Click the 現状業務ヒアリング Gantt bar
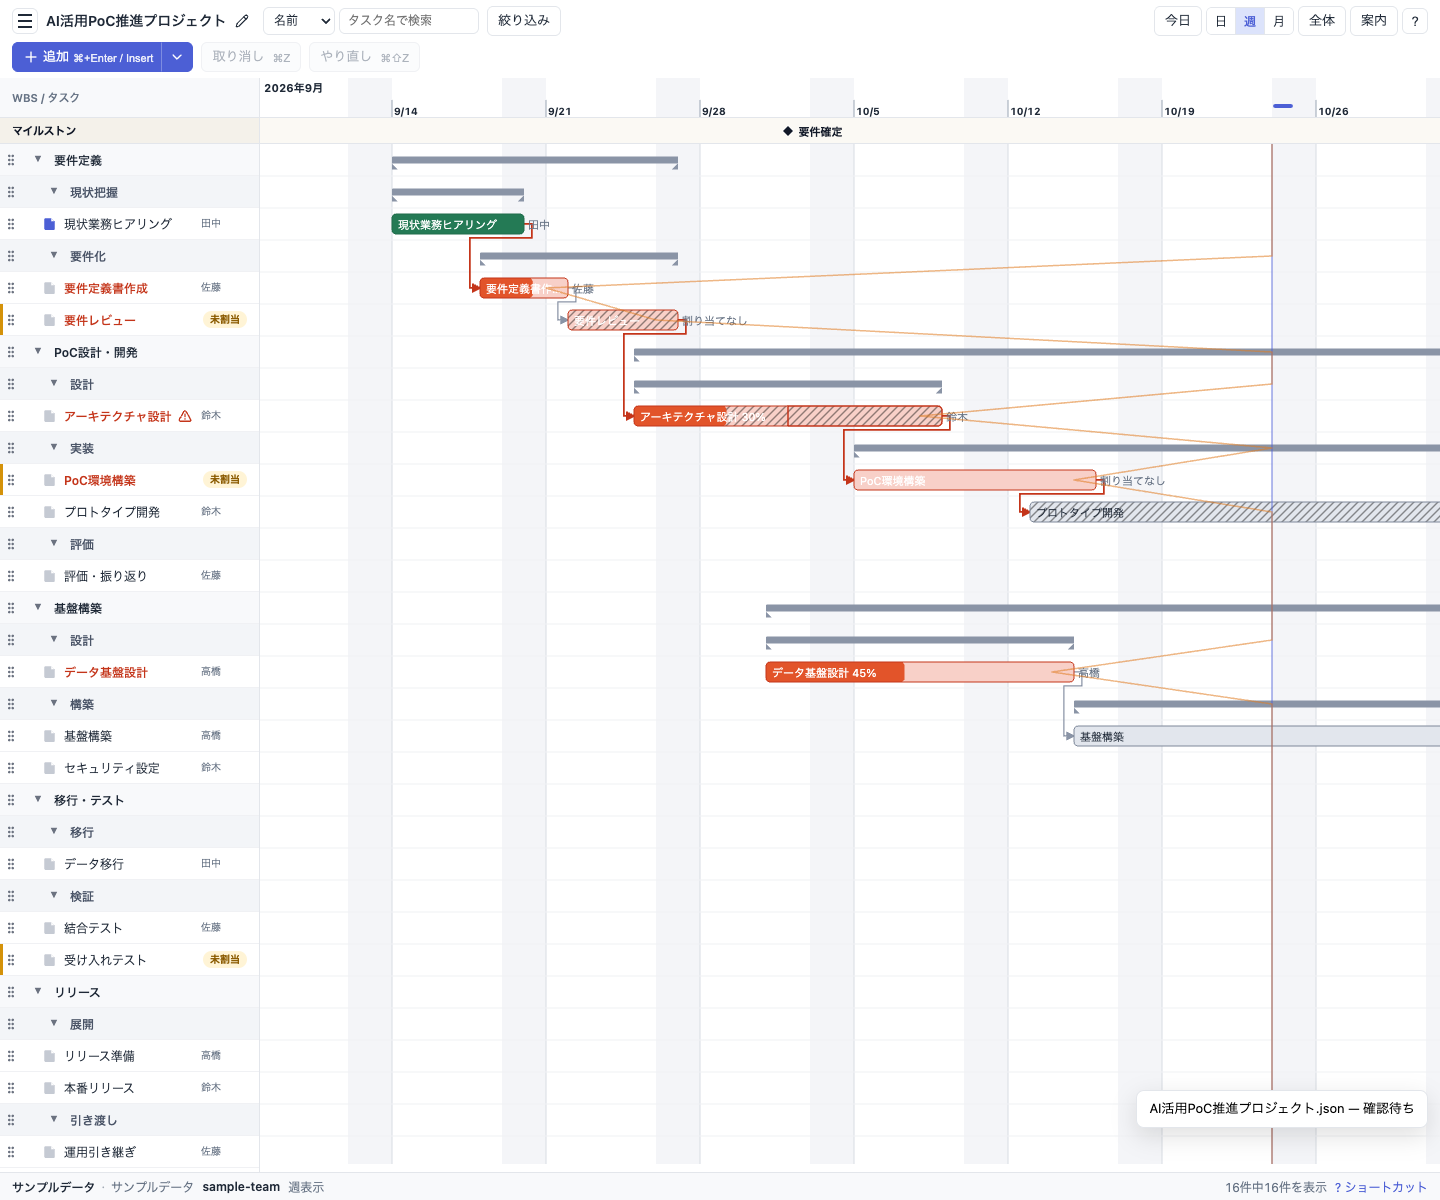The height and width of the screenshot is (1200, 1440). (x=458, y=225)
